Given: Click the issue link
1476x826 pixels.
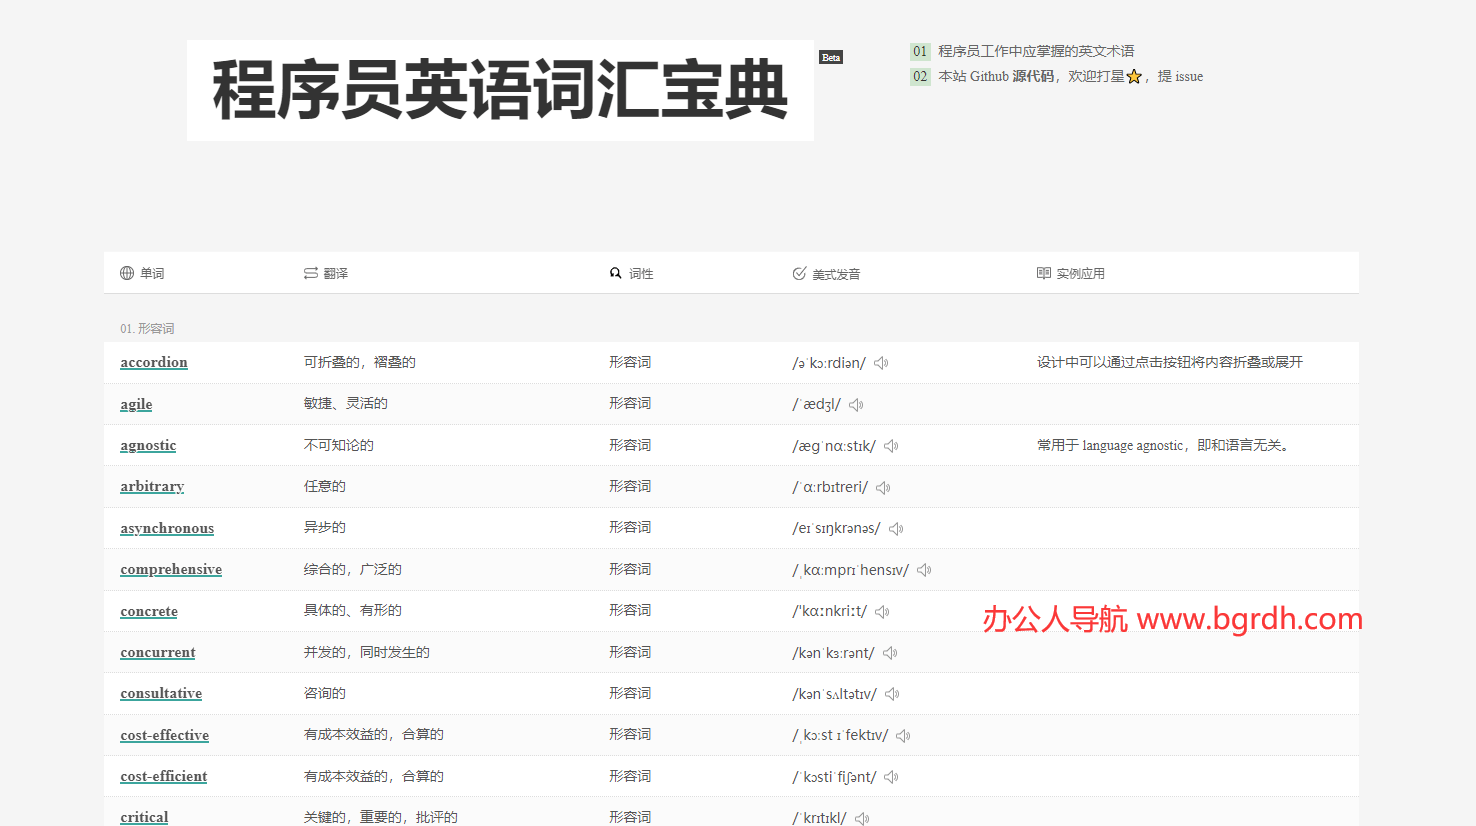Looking at the screenshot, I should 1191,76.
